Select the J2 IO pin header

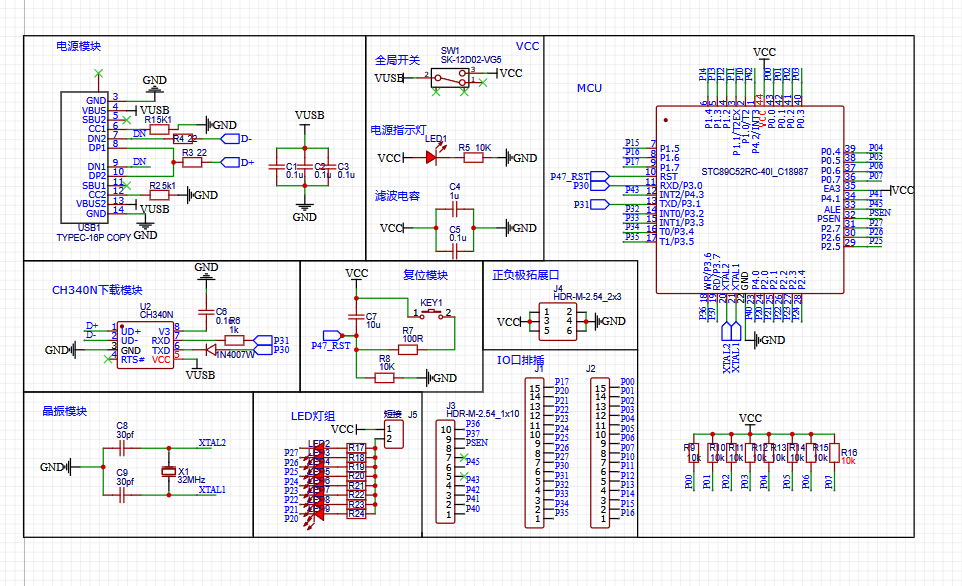599,452
